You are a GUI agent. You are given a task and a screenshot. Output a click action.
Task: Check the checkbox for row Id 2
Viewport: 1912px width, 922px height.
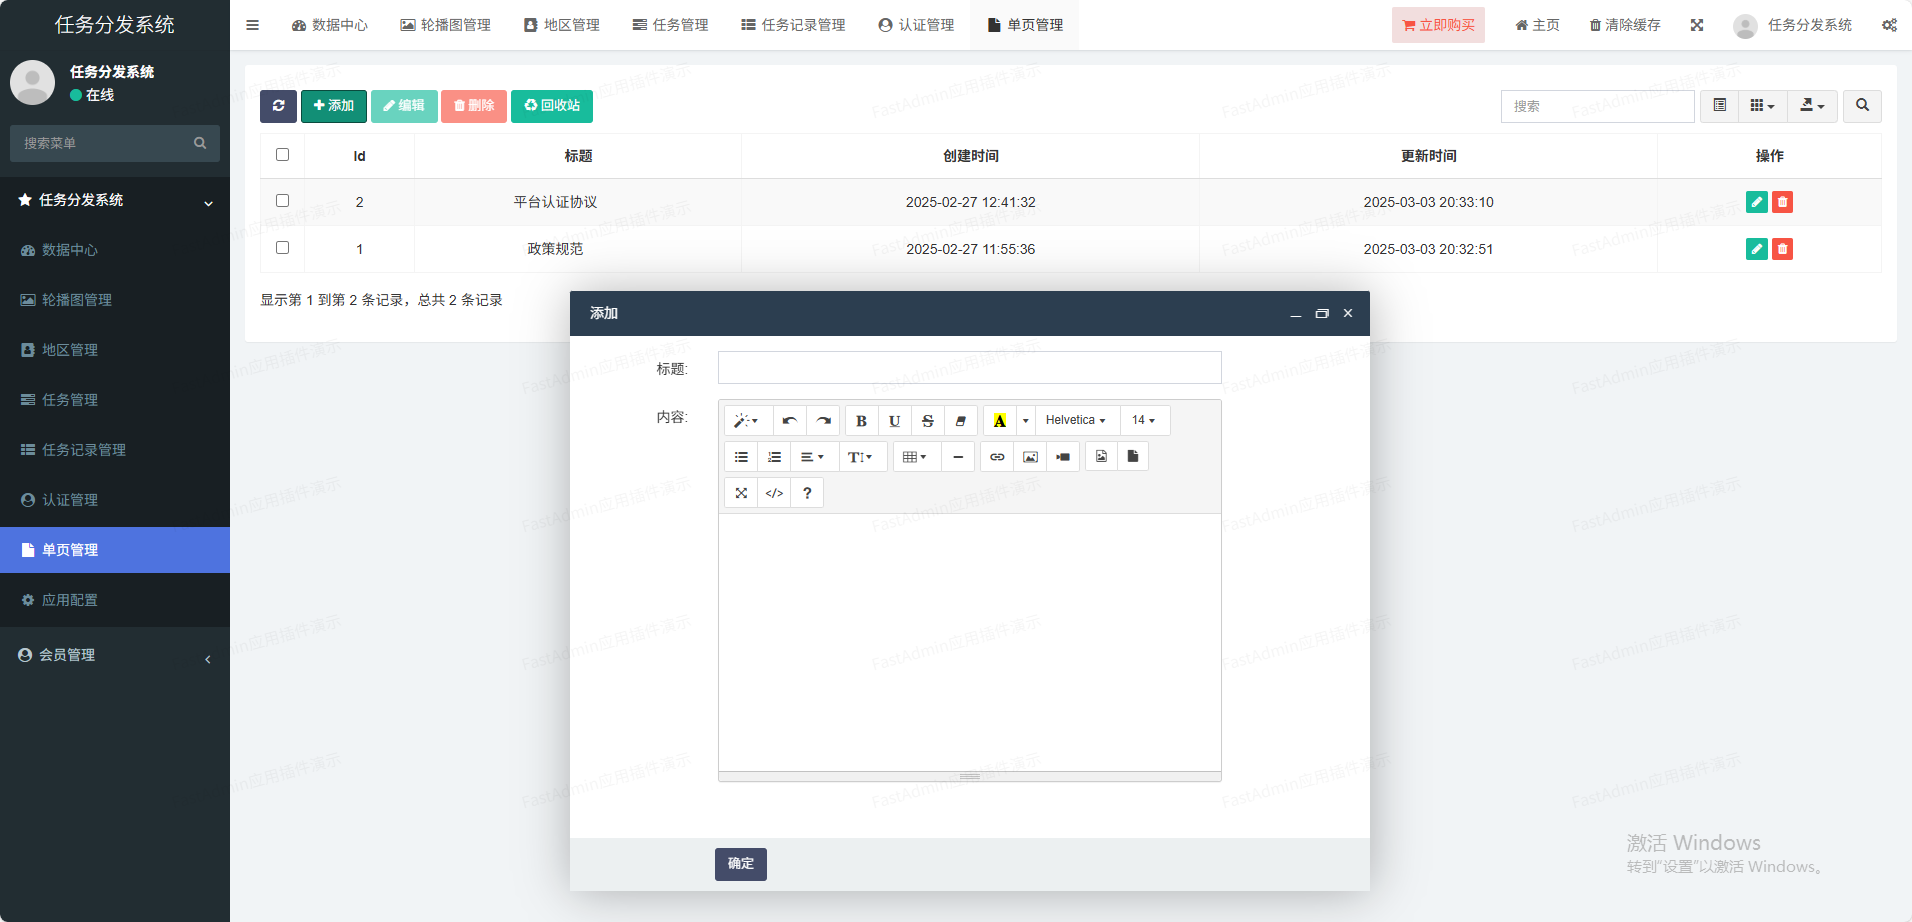(282, 201)
